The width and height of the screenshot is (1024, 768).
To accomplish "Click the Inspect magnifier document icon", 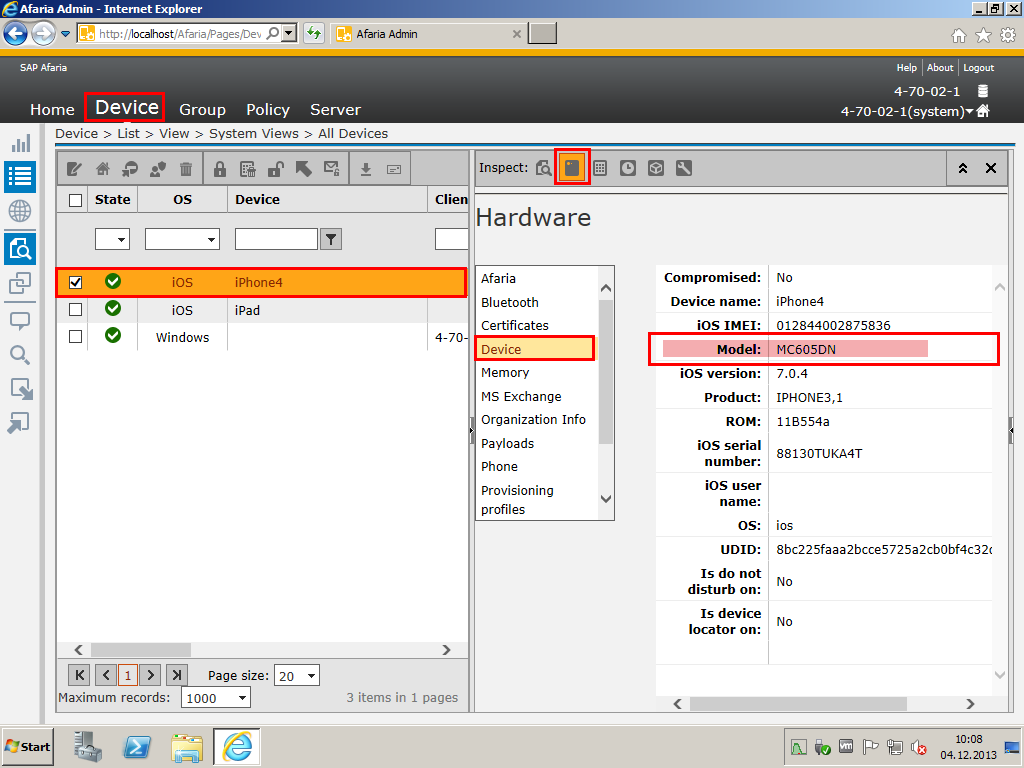I will pyautogui.click(x=543, y=168).
